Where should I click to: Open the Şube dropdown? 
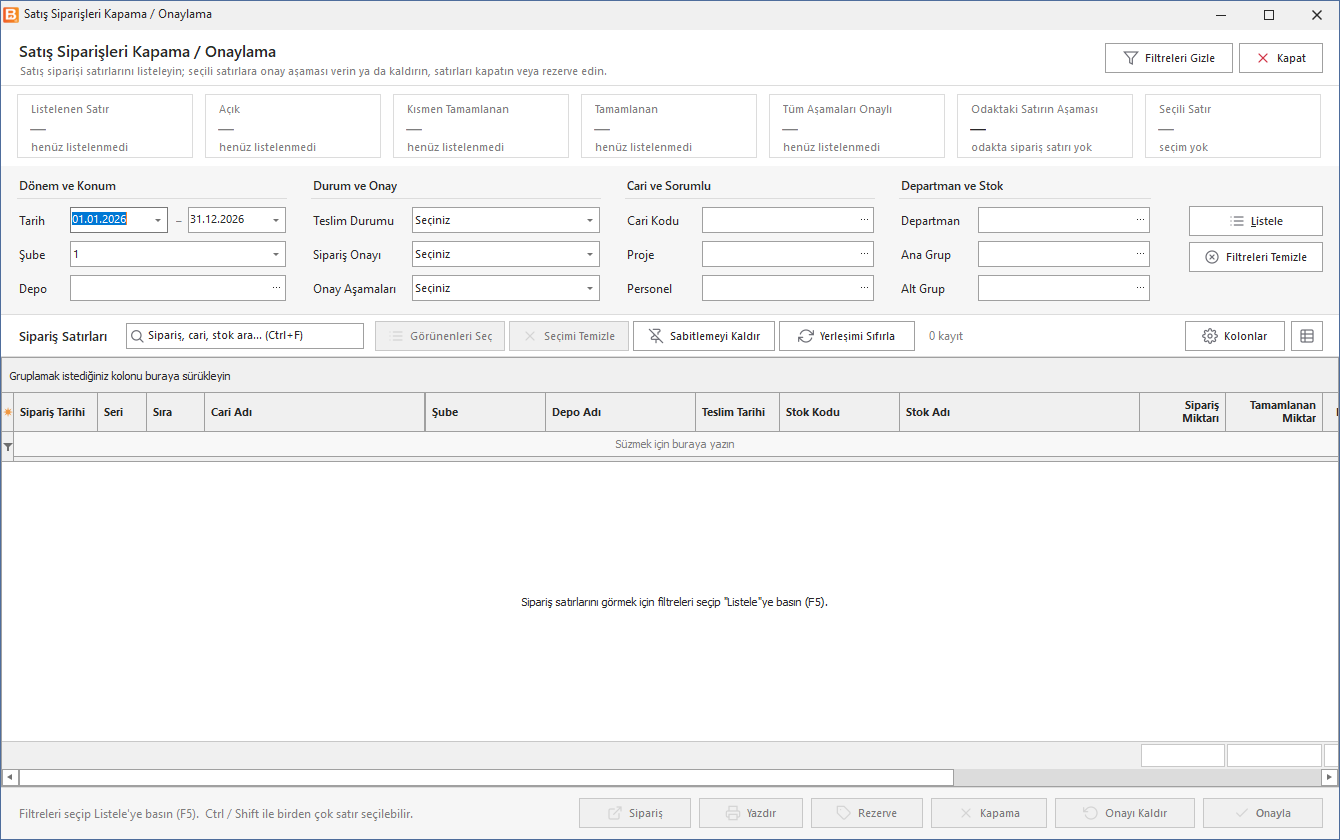[276, 254]
